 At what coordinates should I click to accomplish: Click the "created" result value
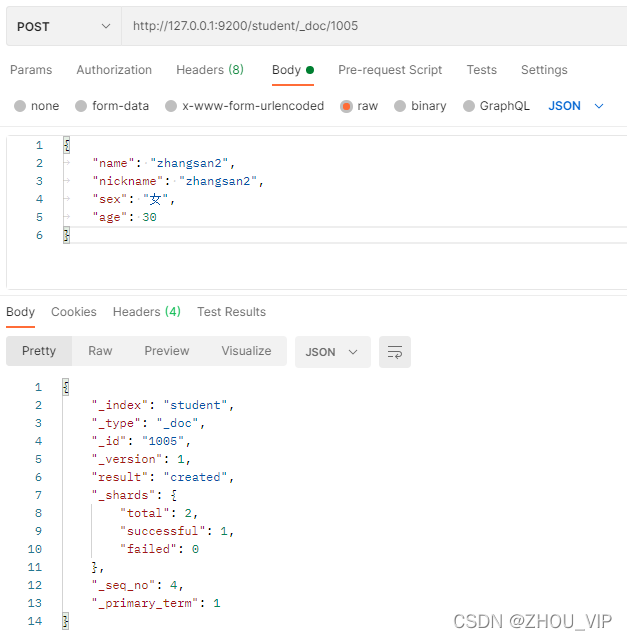[195, 477]
